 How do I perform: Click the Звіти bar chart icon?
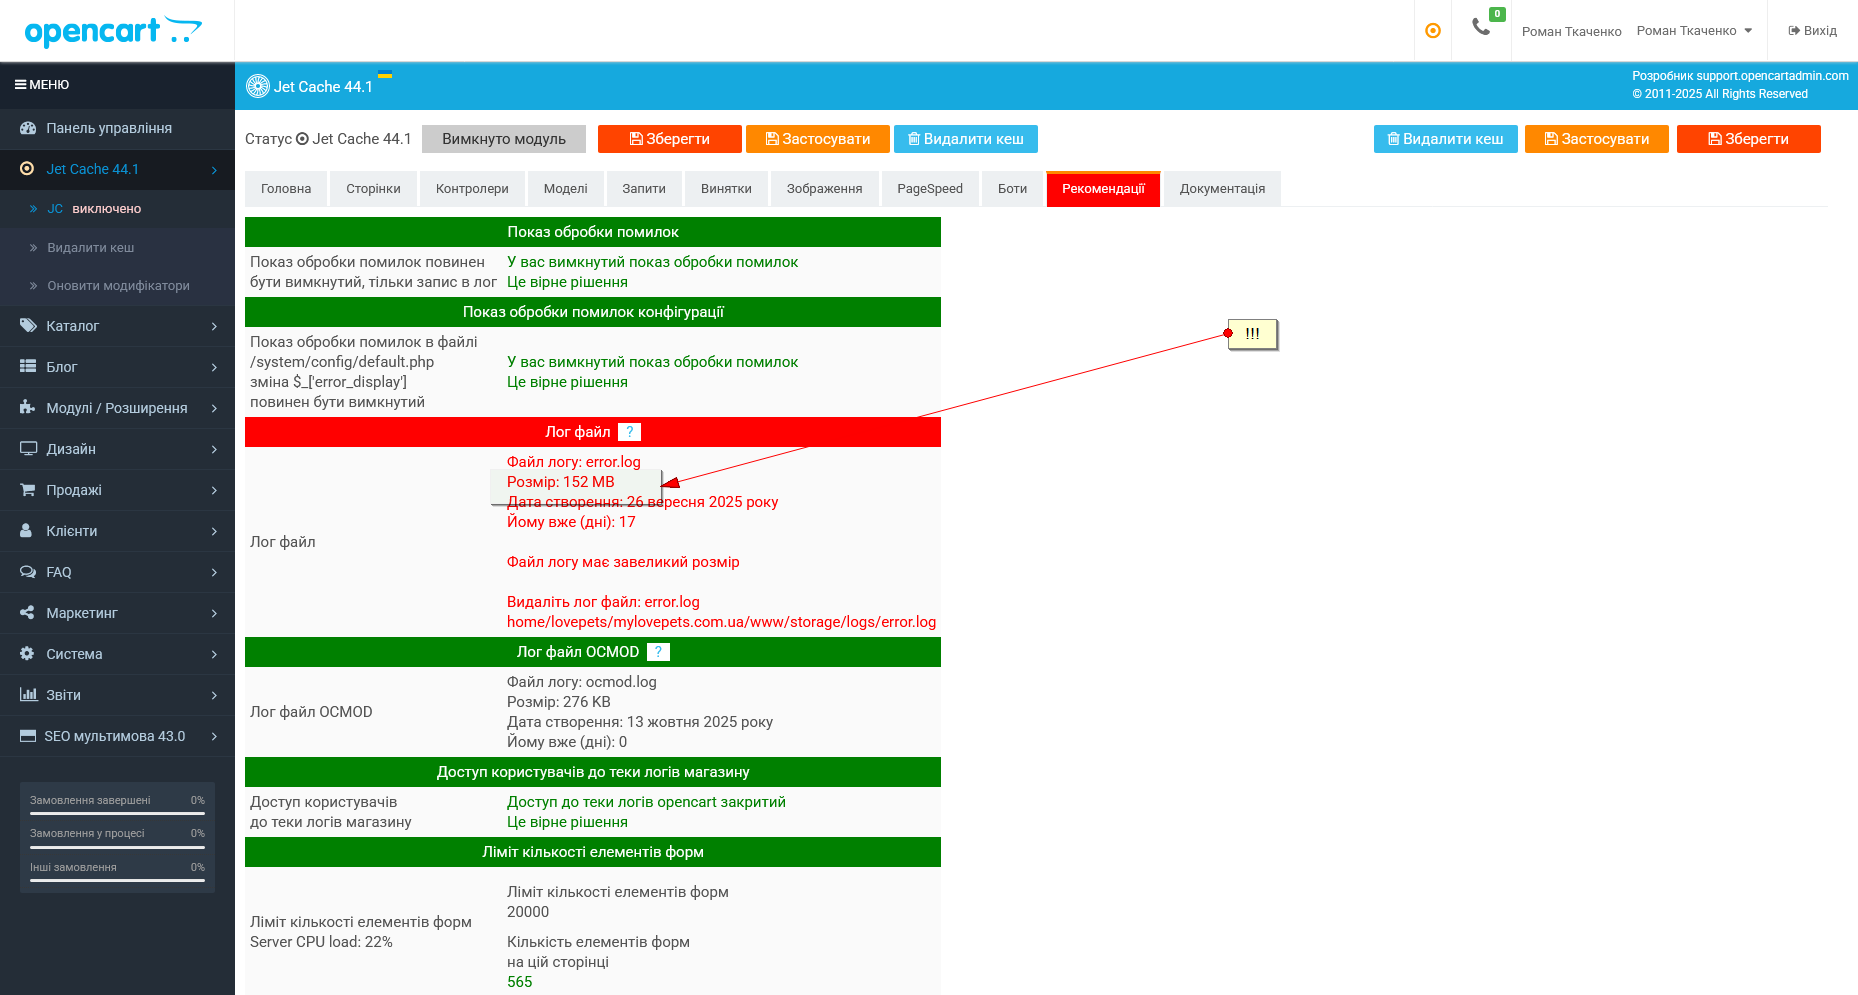(x=28, y=695)
